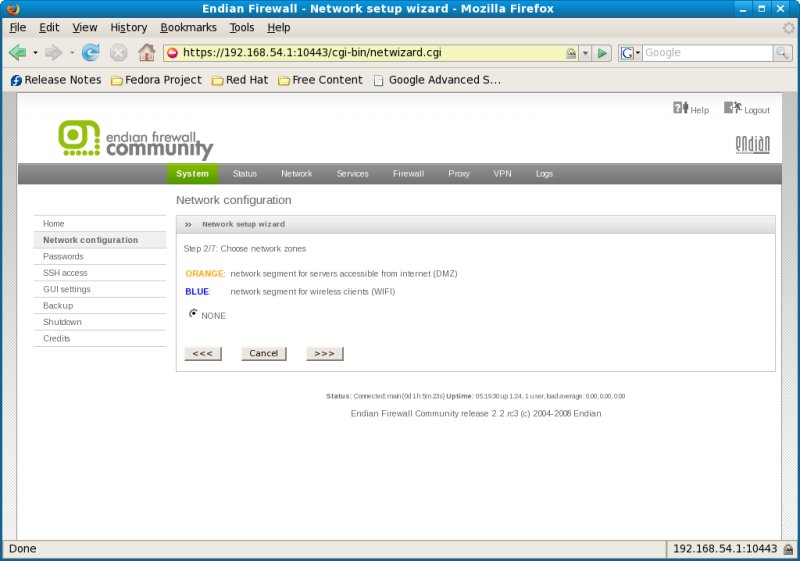The height and width of the screenshot is (561, 800).
Task: Open Fedora Project bookmark folder
Action: pyautogui.click(x=157, y=80)
